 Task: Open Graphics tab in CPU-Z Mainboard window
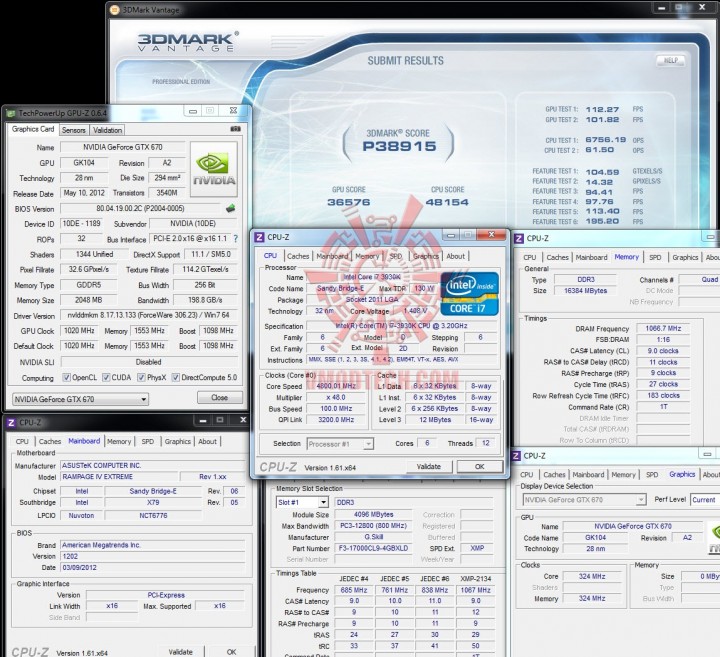178,441
